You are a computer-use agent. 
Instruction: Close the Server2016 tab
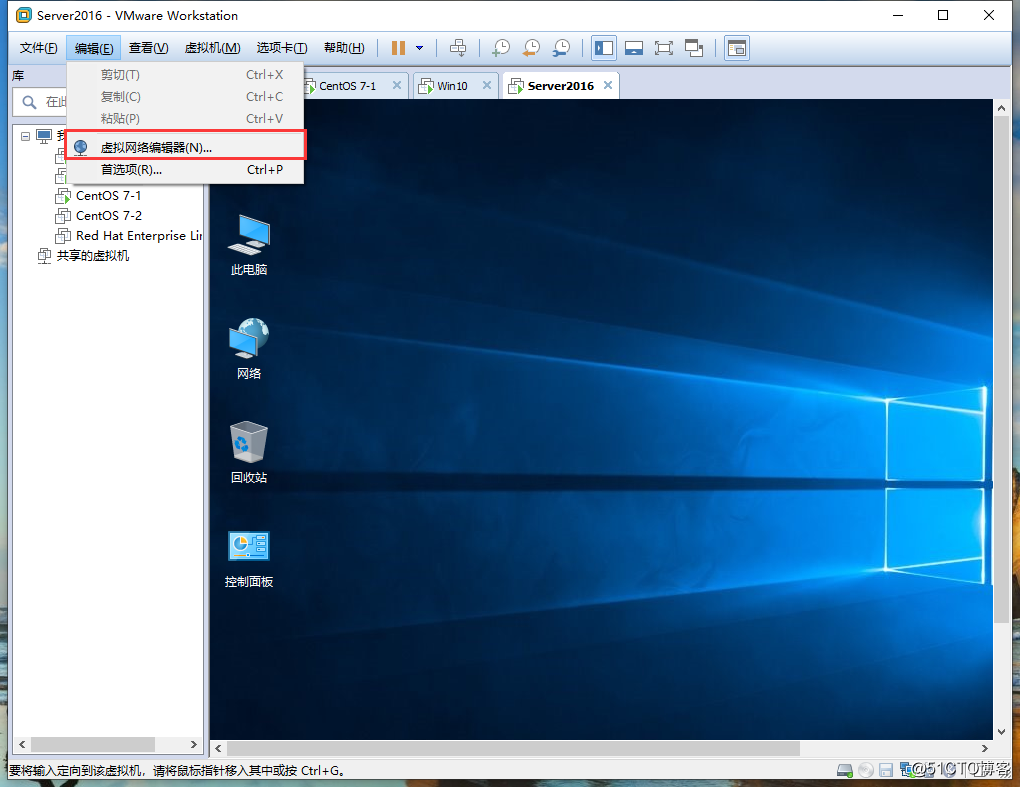click(x=608, y=85)
